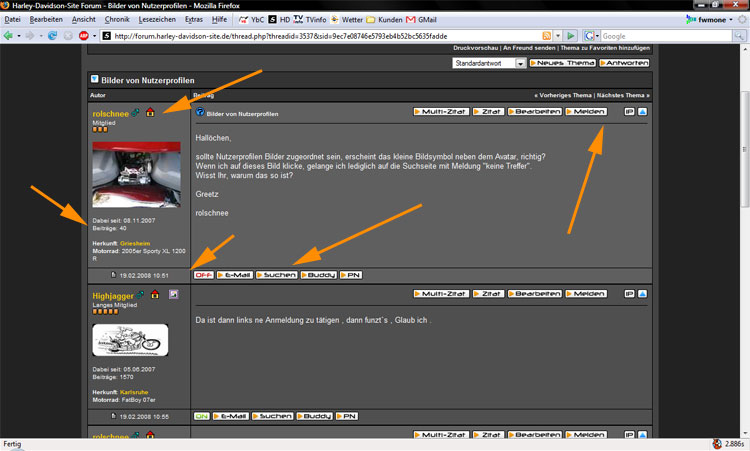
Task: Click homepage house icon beside Highjagger's username
Action: (157, 294)
